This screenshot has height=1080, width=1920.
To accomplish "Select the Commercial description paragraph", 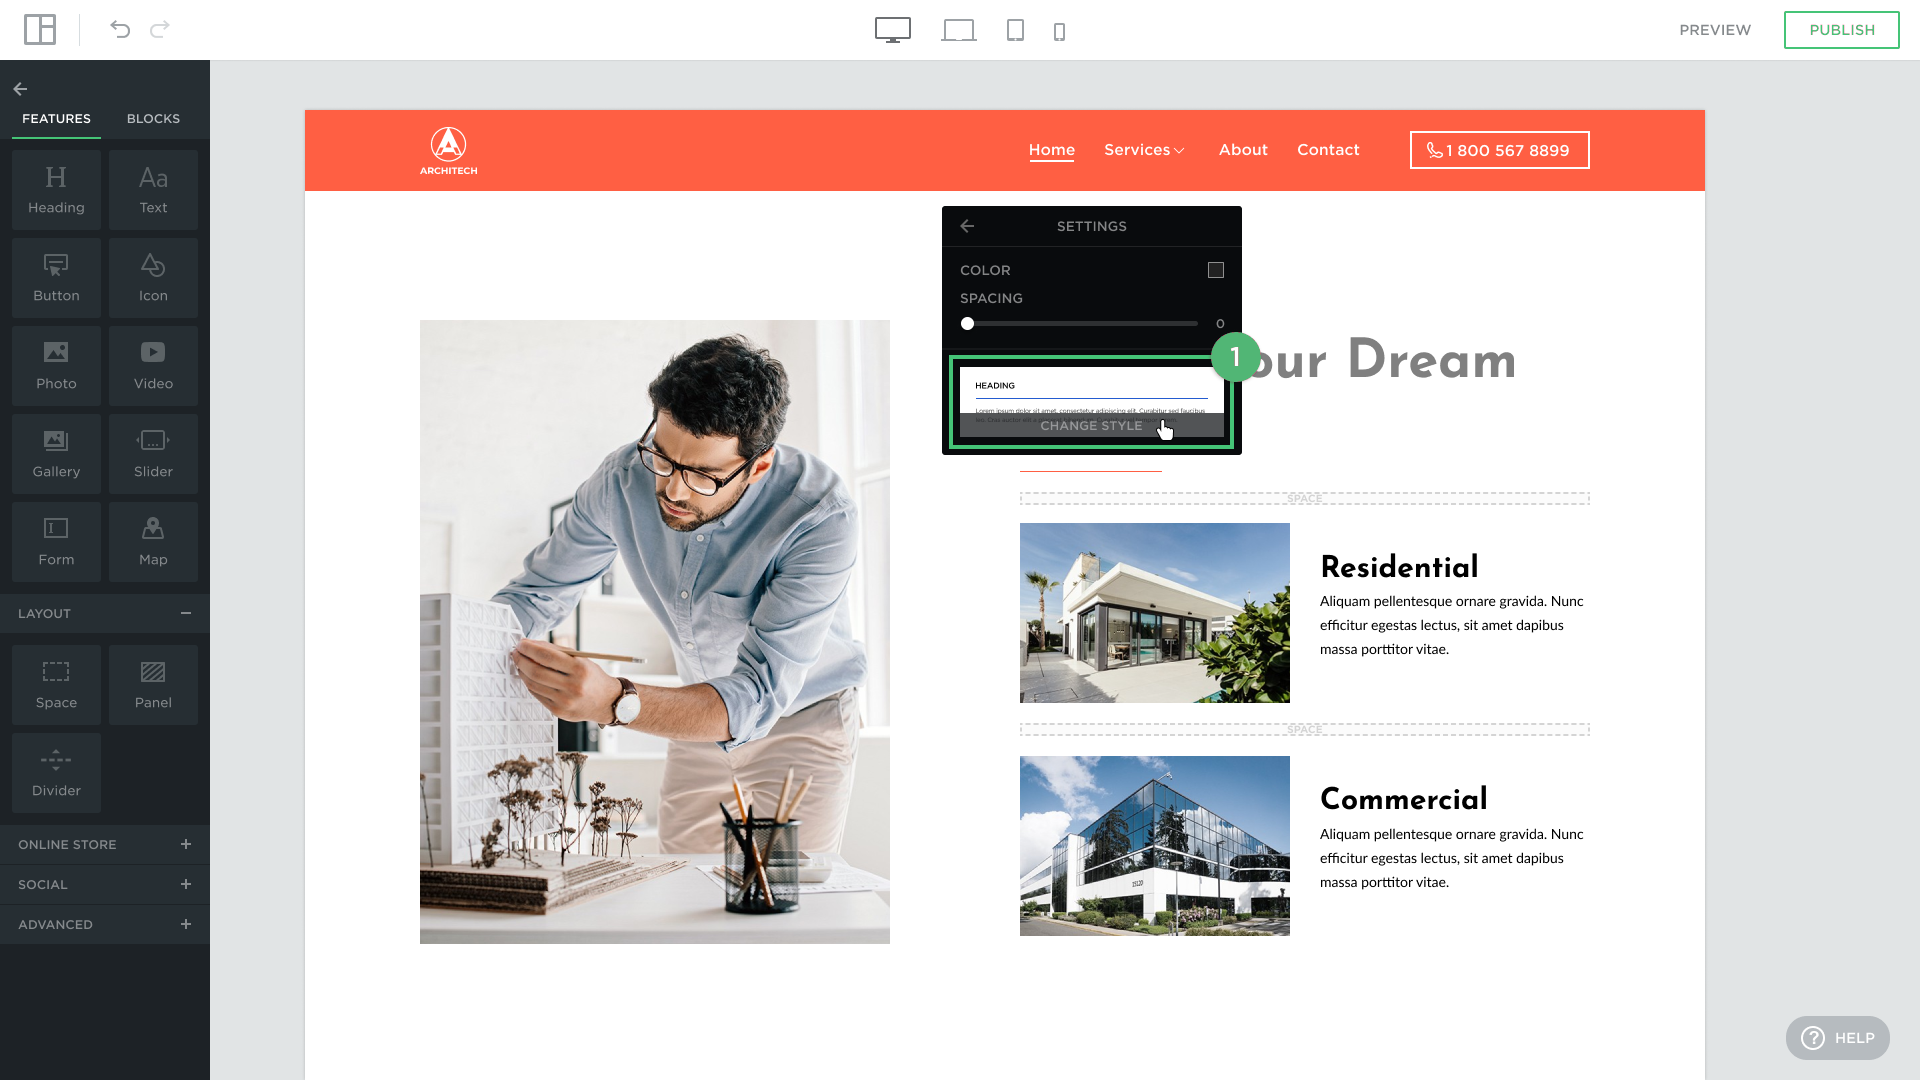I will 1452,858.
